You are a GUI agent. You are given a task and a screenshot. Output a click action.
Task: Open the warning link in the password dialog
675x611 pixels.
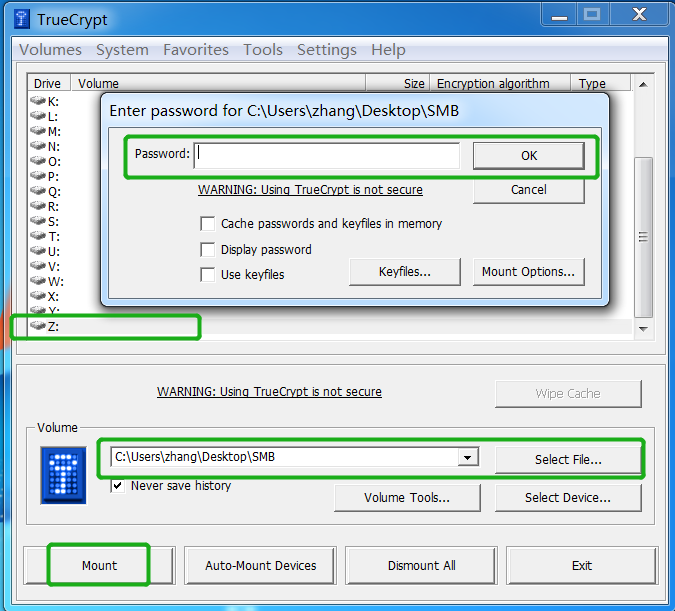pos(310,190)
